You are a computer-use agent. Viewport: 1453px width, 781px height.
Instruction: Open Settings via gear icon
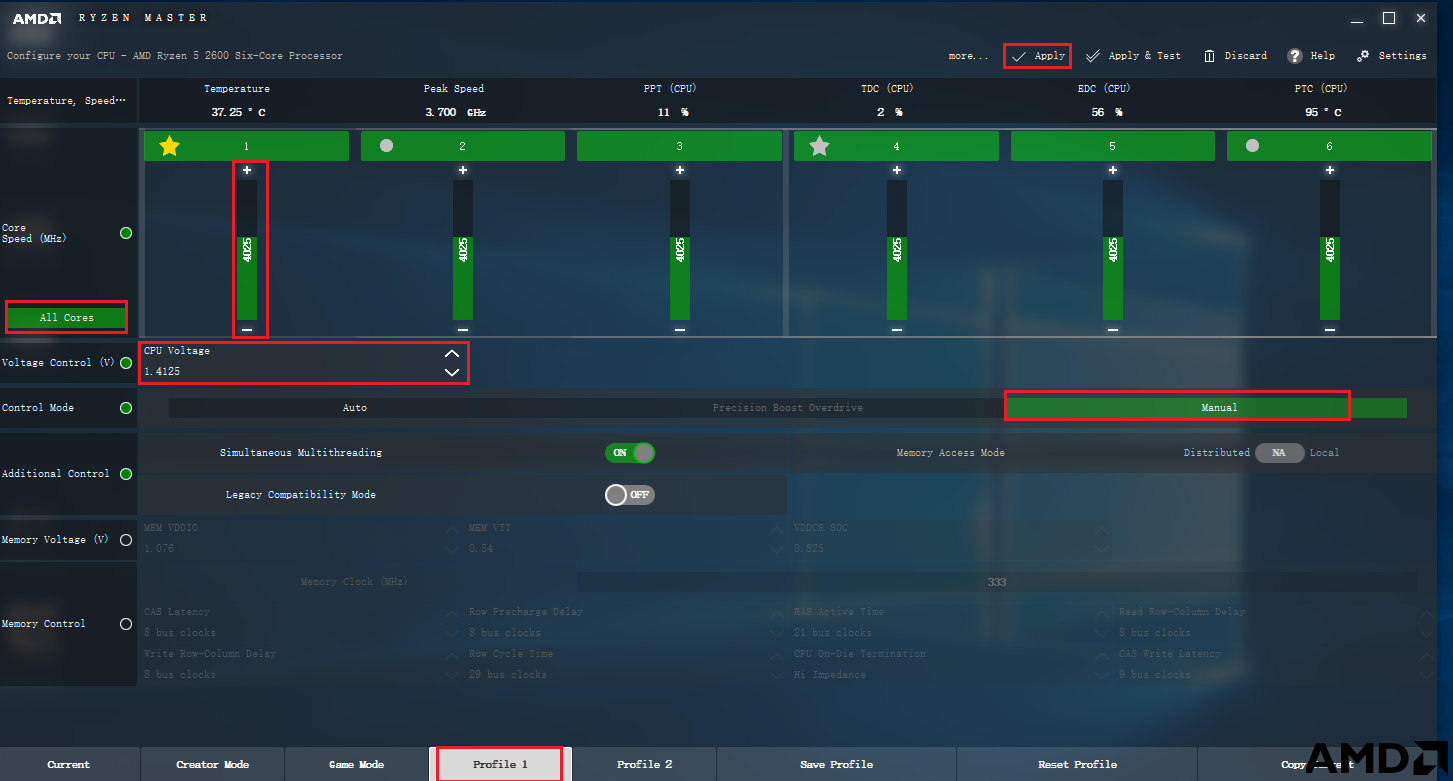pos(1363,56)
